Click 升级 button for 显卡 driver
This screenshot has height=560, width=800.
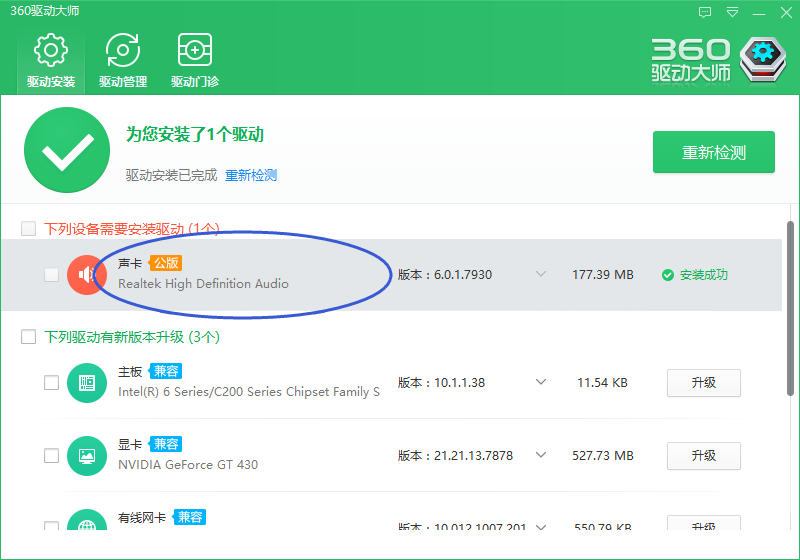coord(704,456)
